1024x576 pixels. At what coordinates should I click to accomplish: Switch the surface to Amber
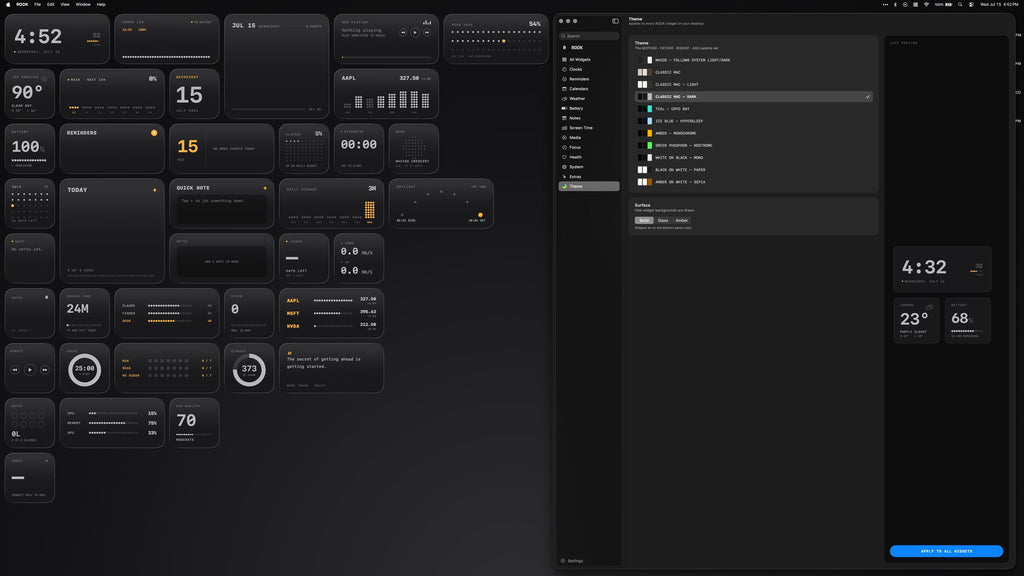tap(682, 221)
